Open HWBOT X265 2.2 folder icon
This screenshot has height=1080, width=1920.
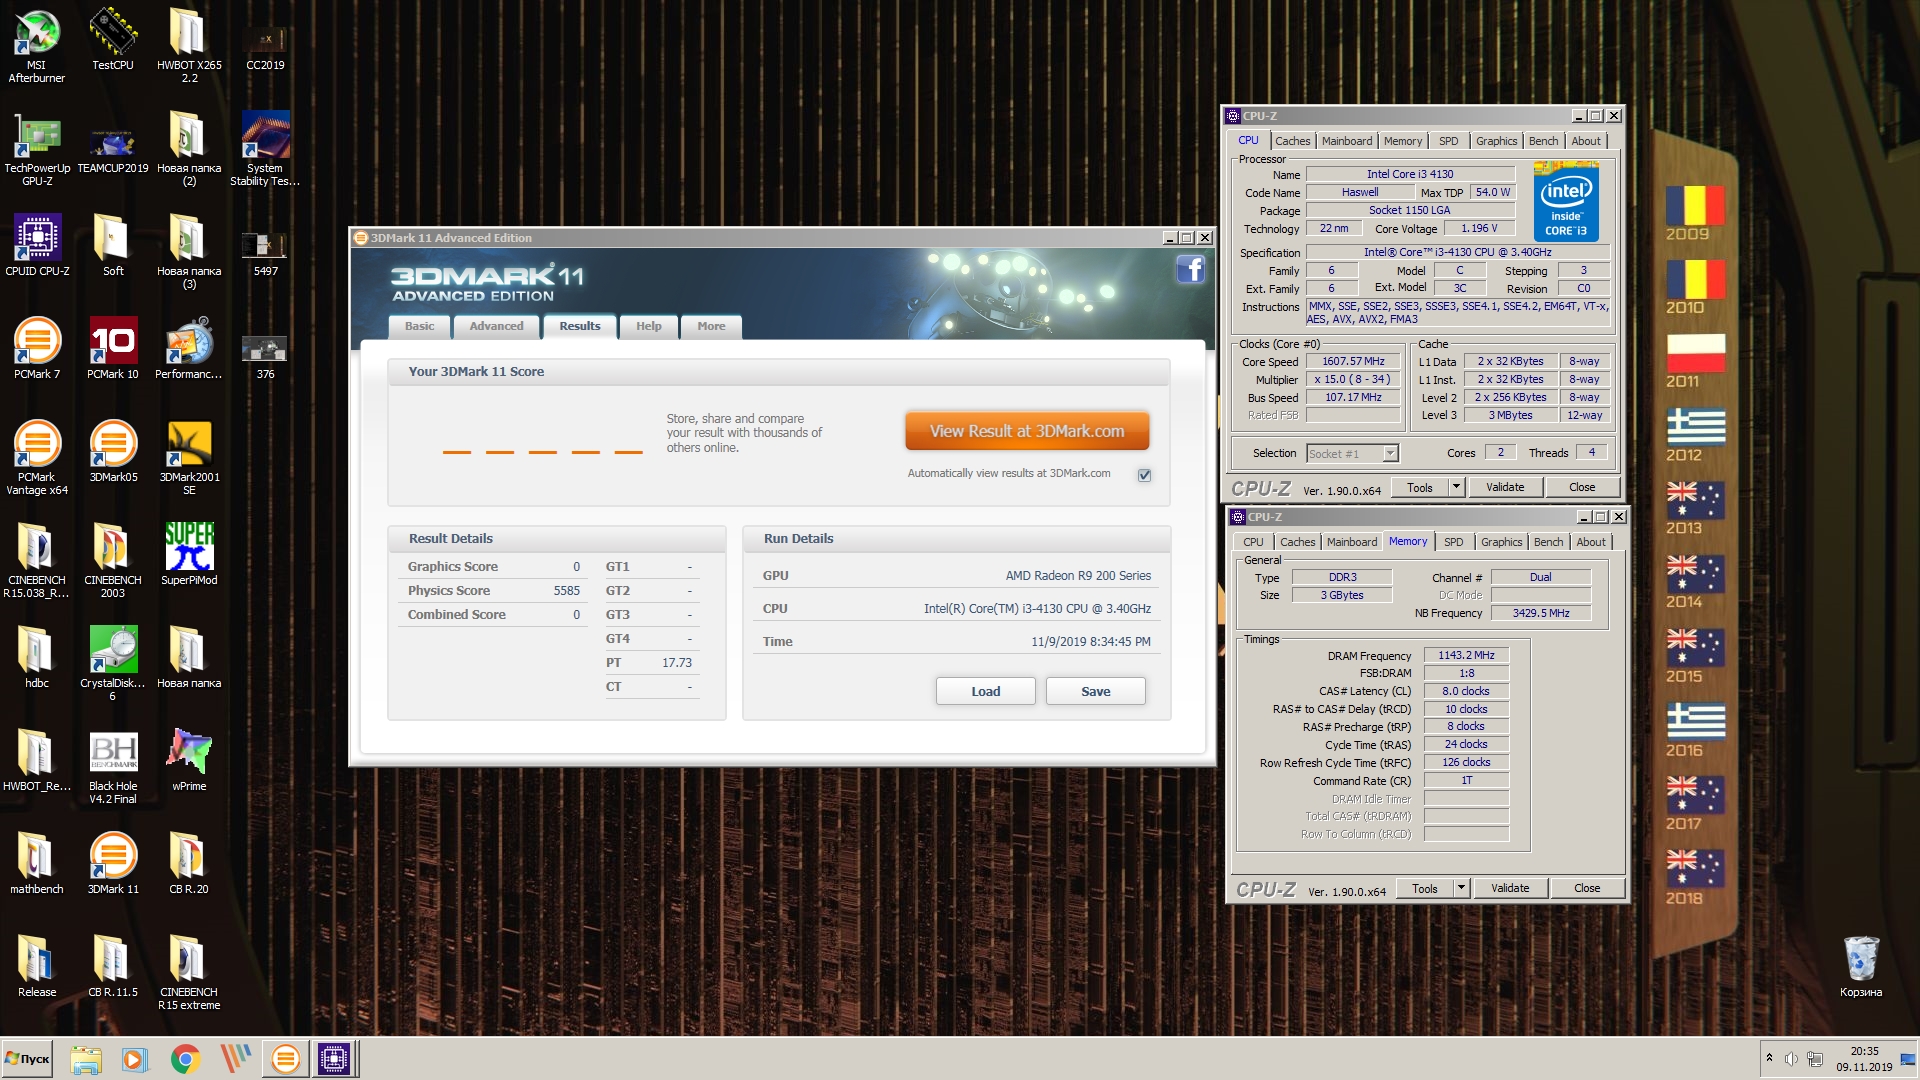tap(189, 45)
